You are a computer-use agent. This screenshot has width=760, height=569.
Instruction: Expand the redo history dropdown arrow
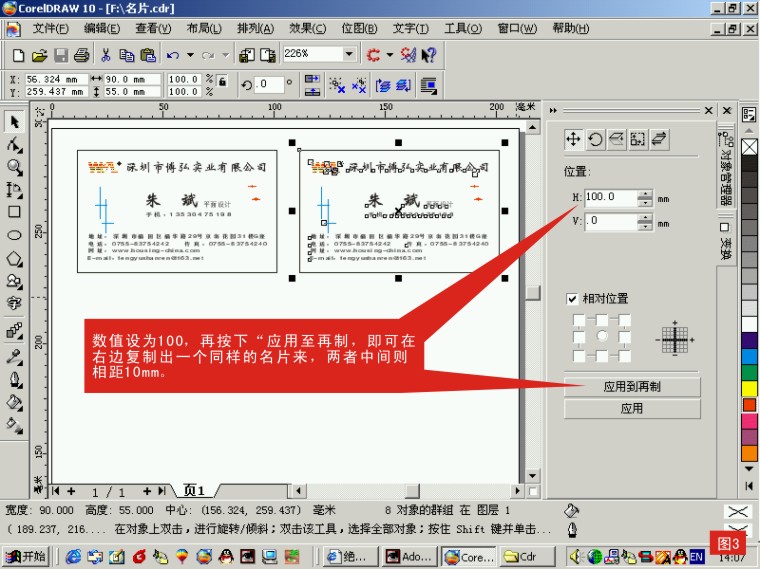point(225,55)
